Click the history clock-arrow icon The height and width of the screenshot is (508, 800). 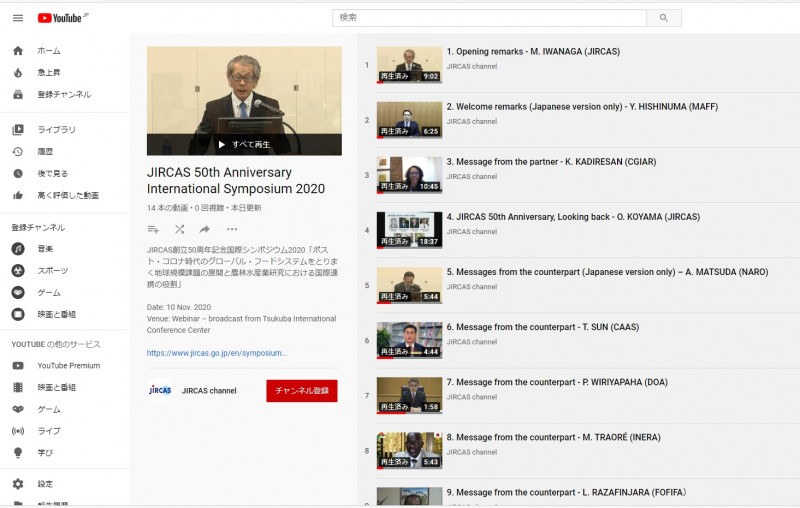click(x=18, y=151)
